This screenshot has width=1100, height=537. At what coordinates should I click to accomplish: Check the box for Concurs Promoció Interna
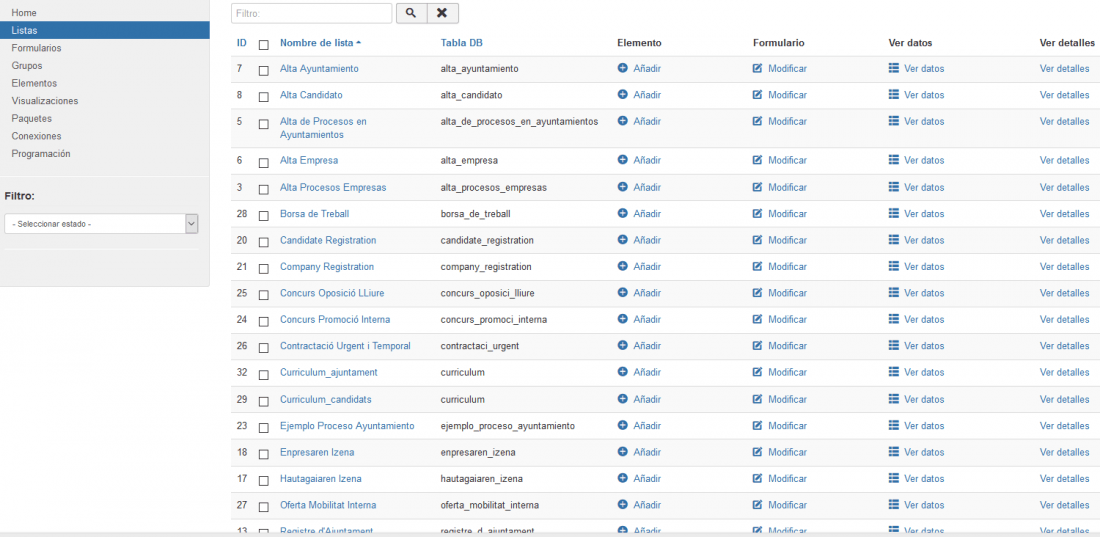pos(264,322)
